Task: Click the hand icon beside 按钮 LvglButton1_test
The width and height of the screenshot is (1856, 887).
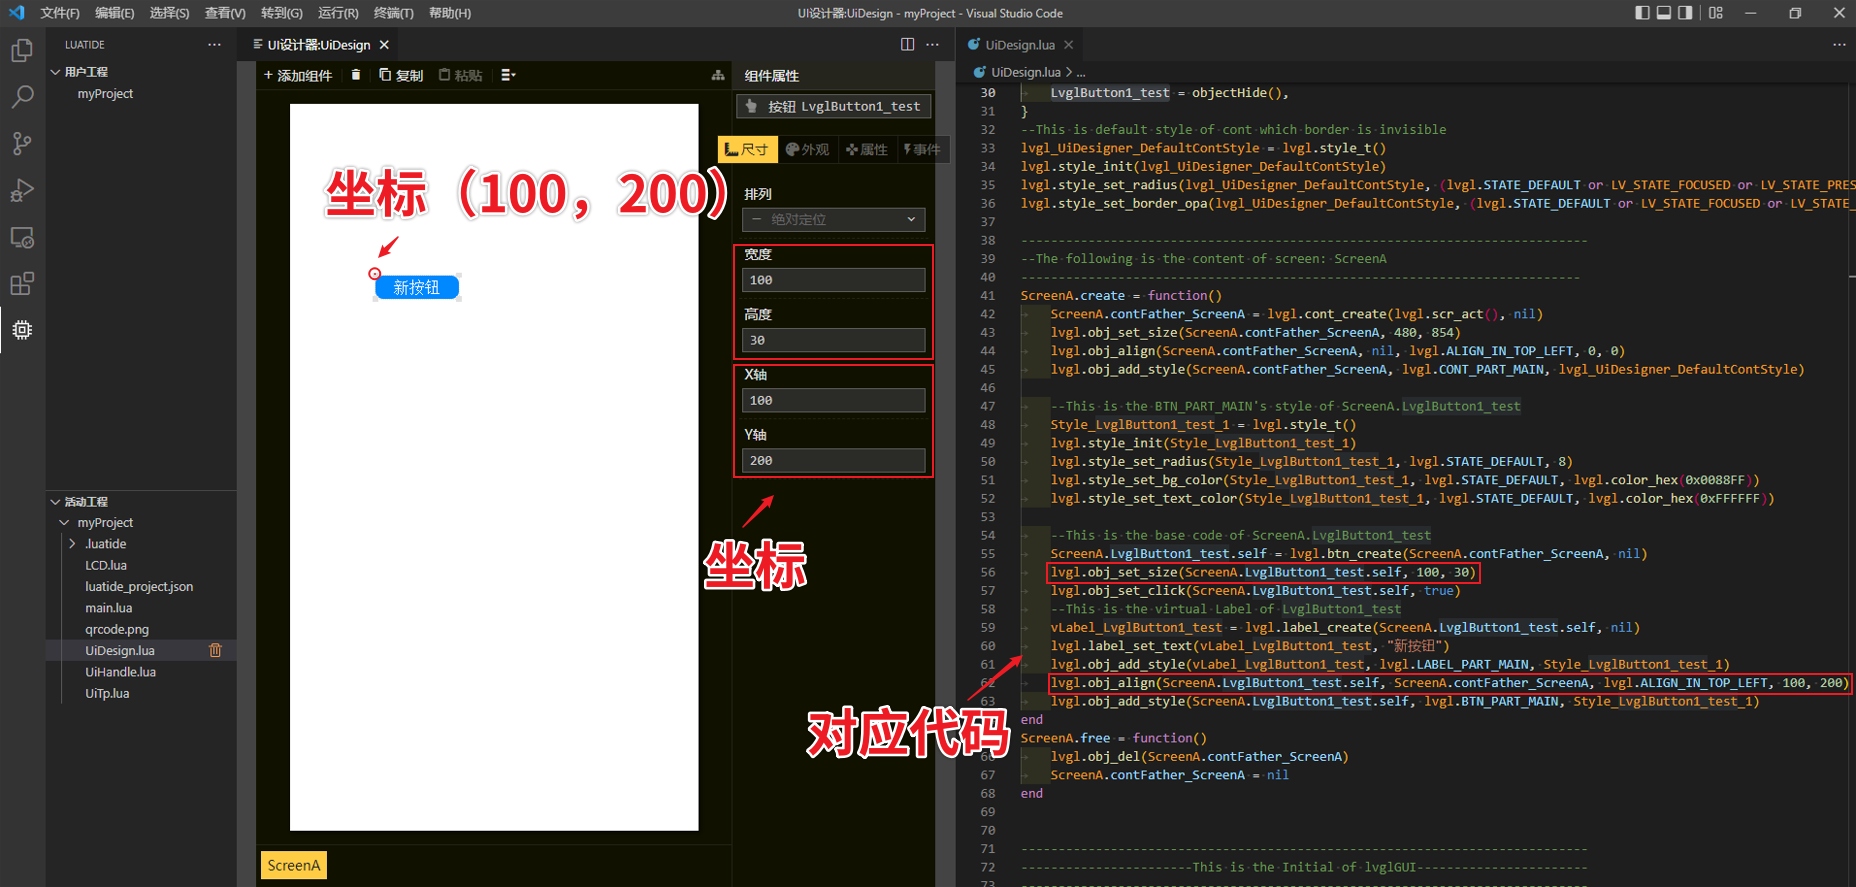Action: click(751, 106)
